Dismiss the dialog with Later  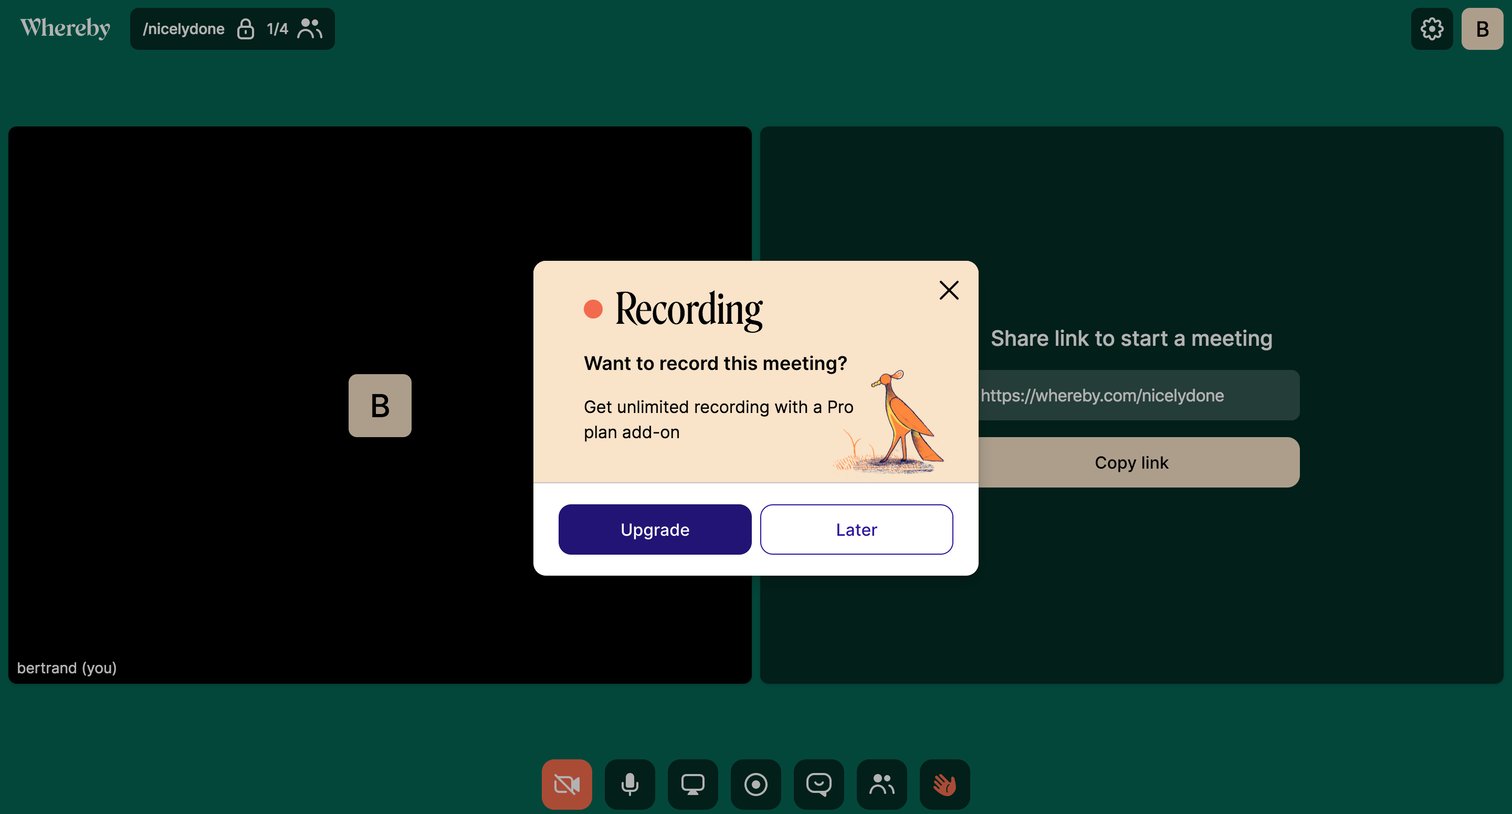coord(856,529)
